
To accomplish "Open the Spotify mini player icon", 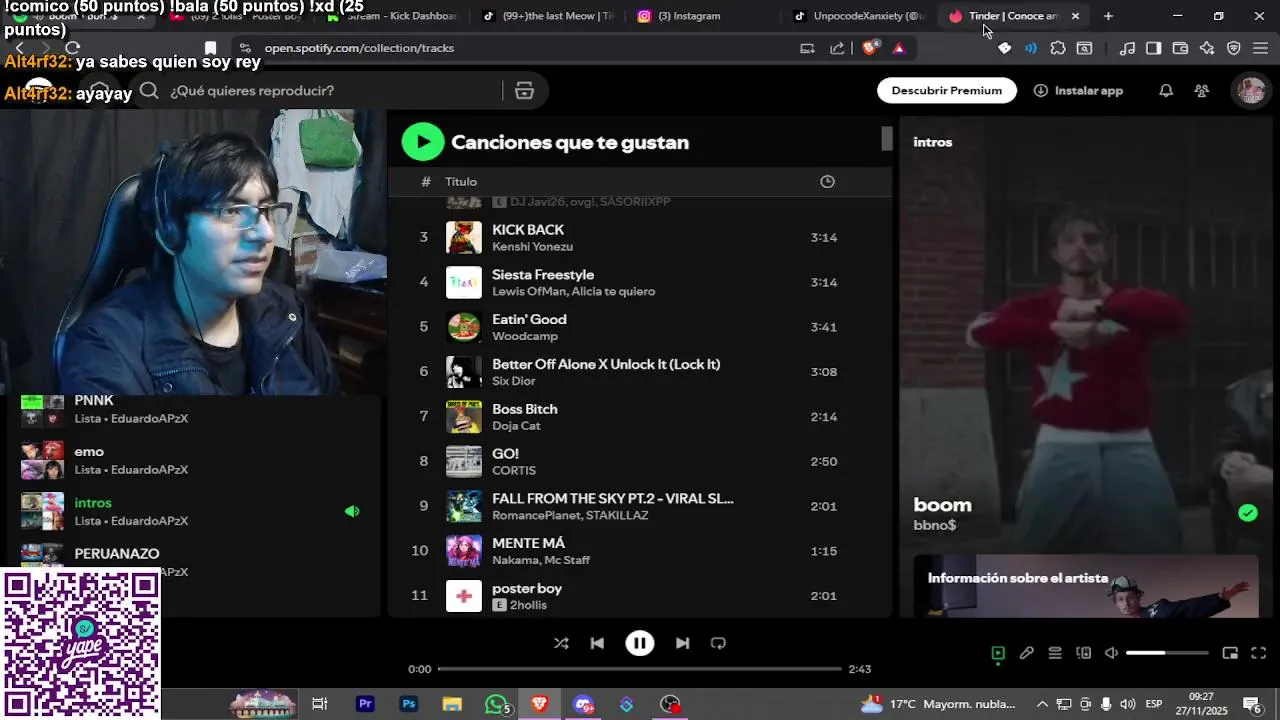I will pyautogui.click(x=1230, y=653).
